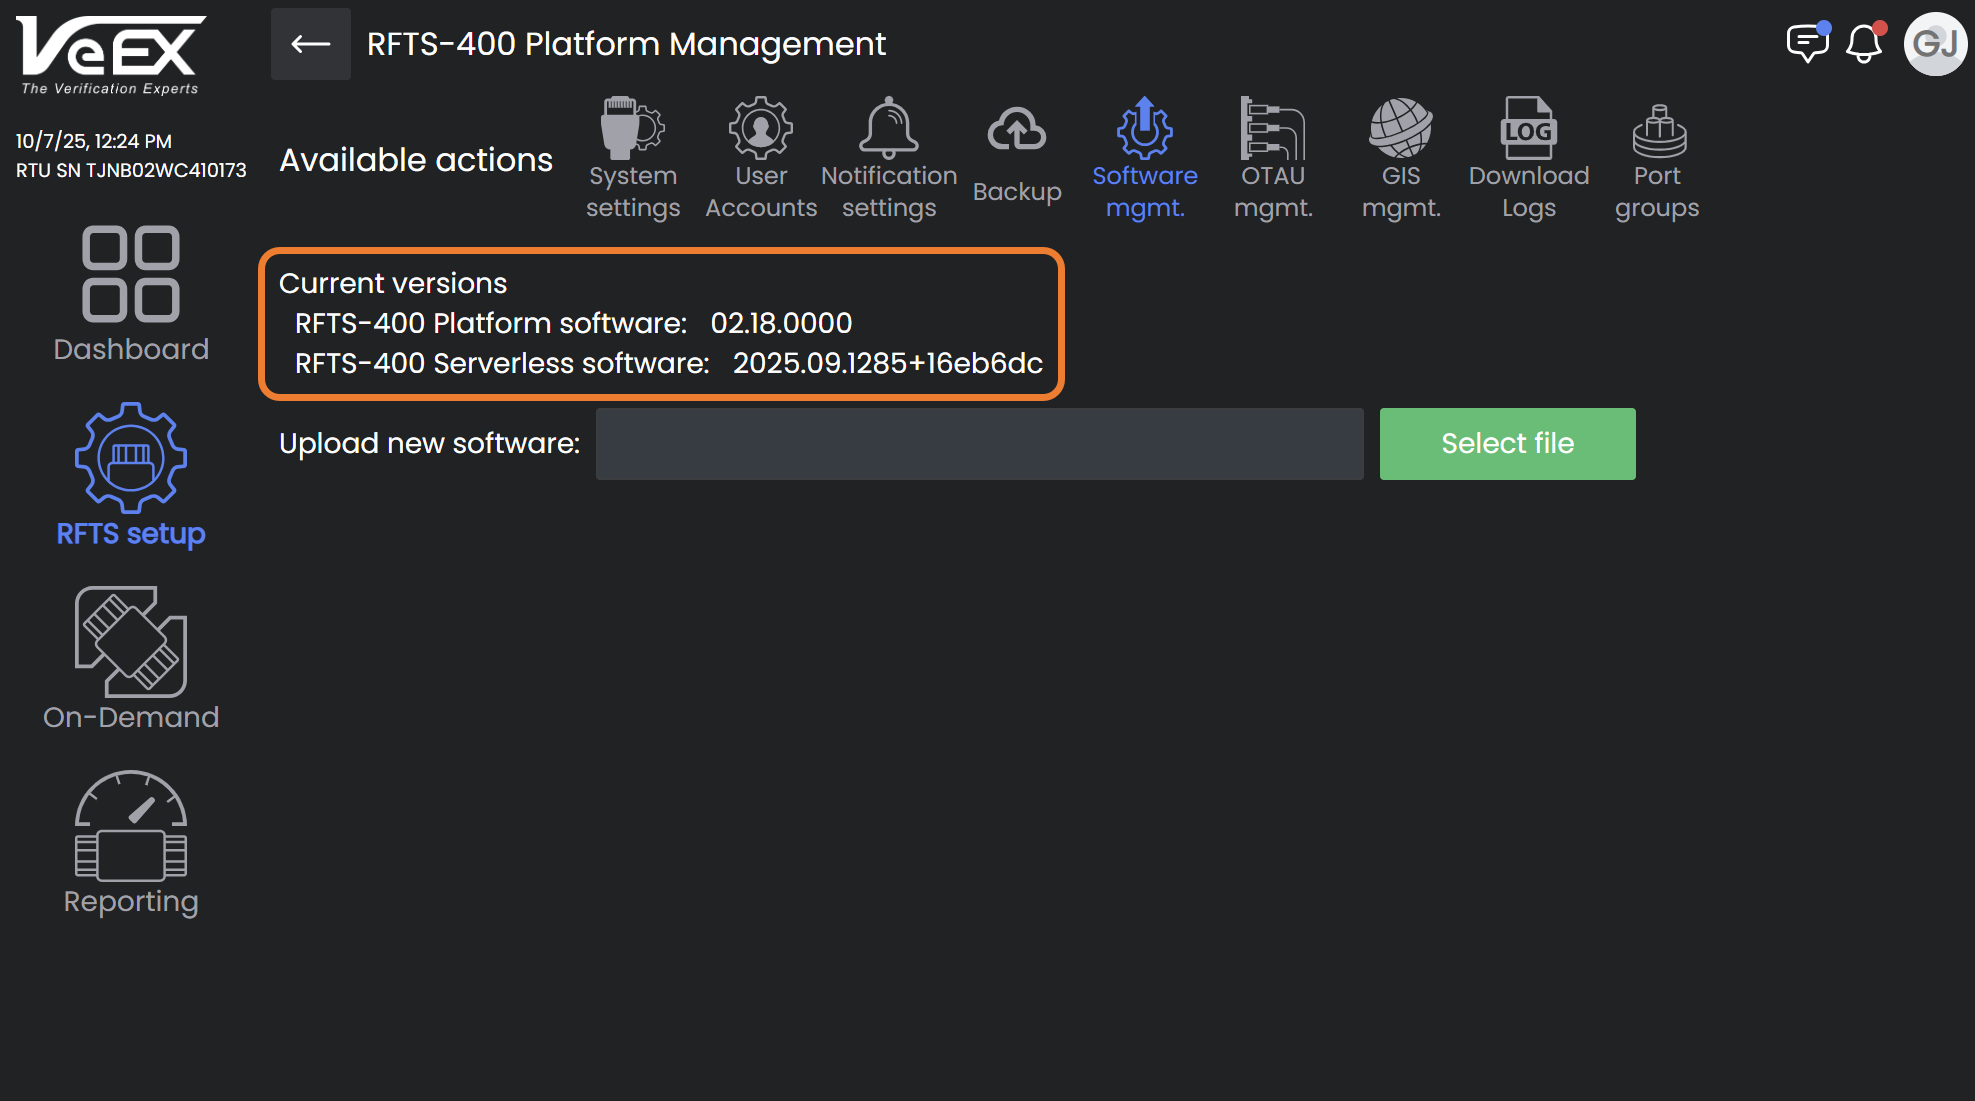Open the GJ user avatar menu

tap(1935, 43)
